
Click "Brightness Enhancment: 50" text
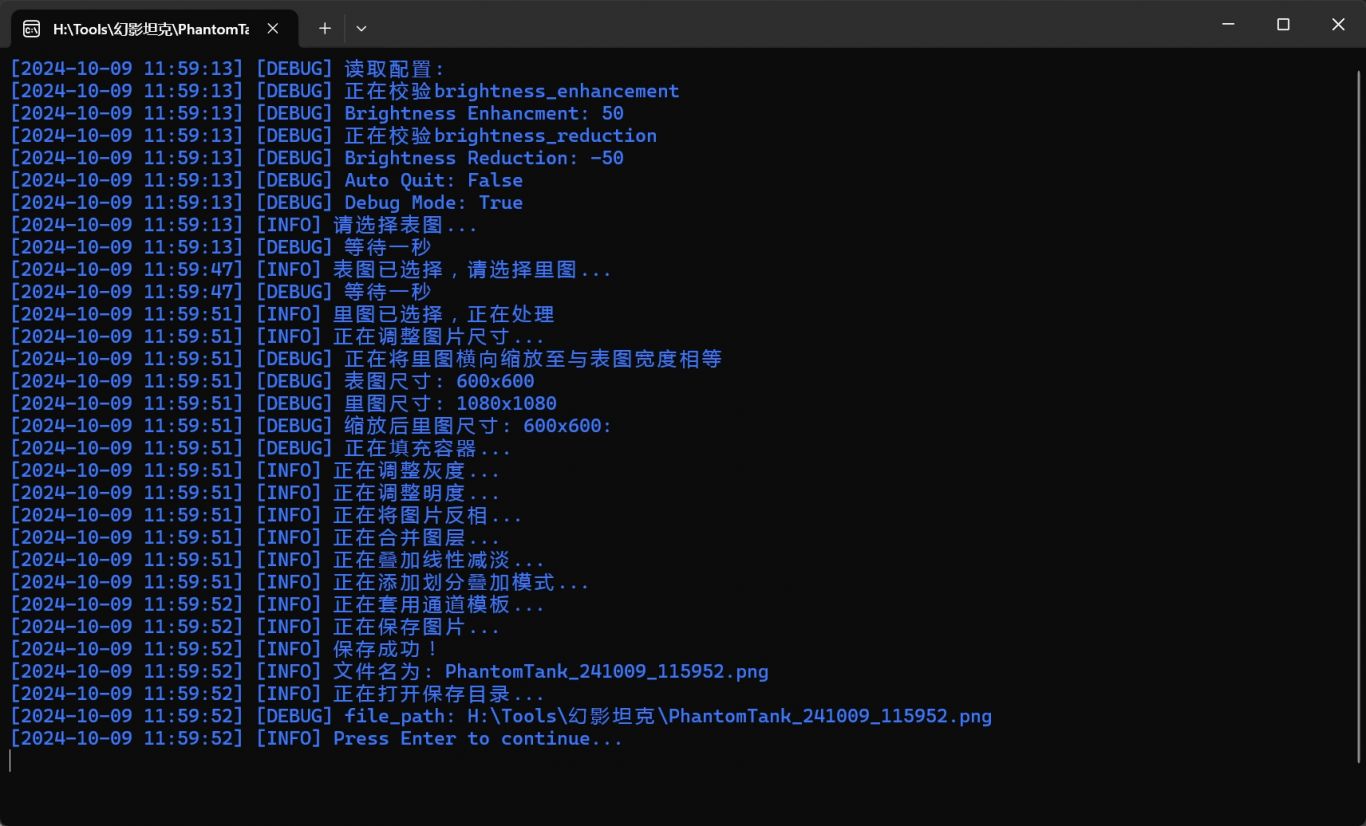pyautogui.click(x=484, y=113)
